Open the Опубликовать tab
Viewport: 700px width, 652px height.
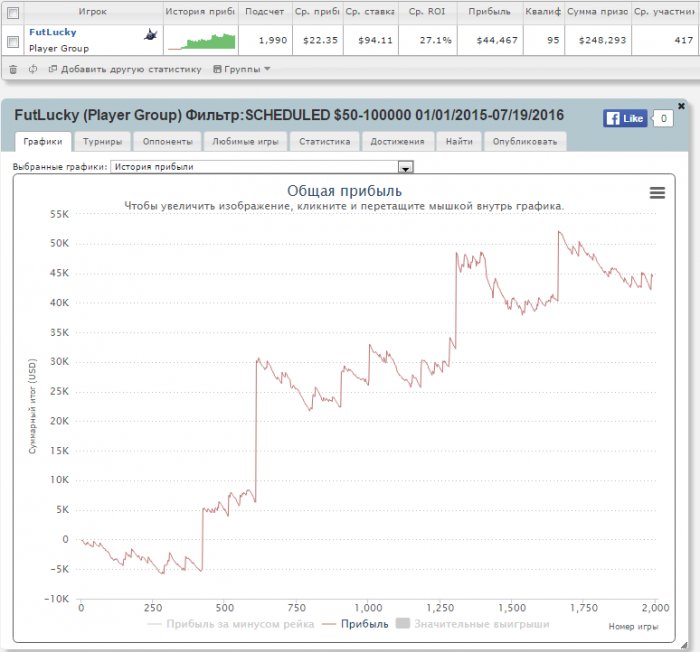coord(525,142)
